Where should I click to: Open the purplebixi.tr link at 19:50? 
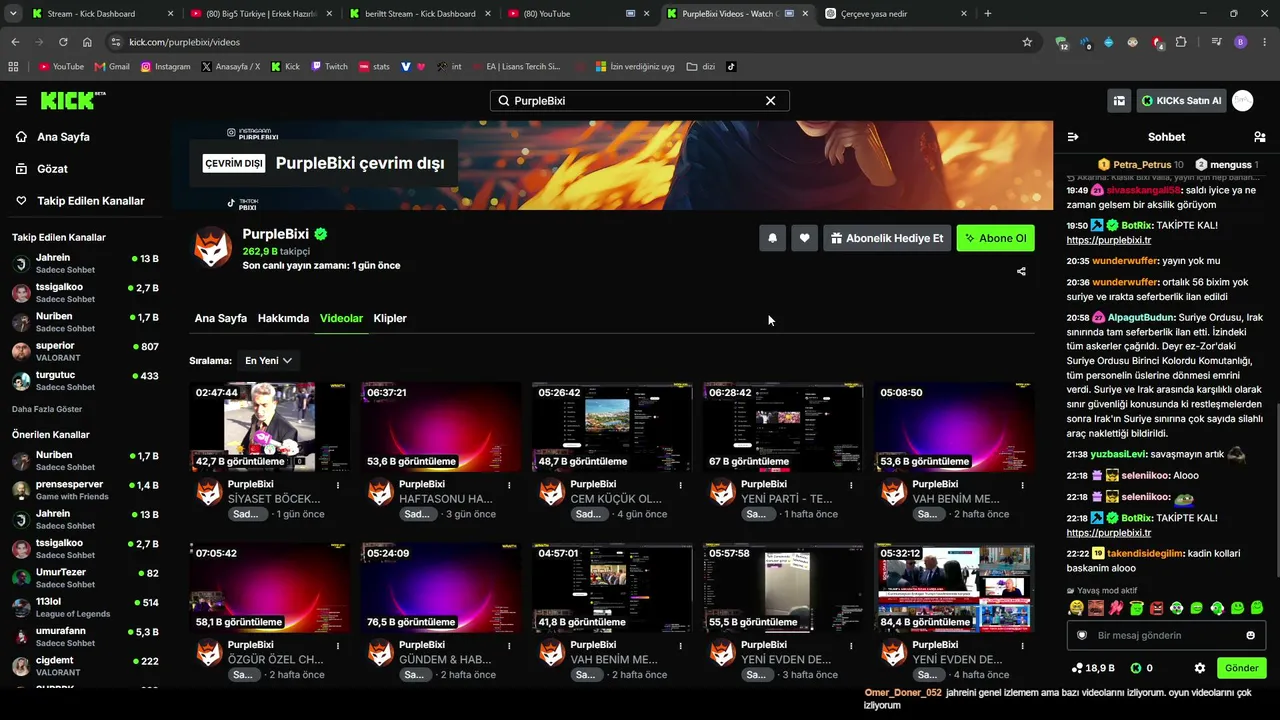click(1108, 240)
